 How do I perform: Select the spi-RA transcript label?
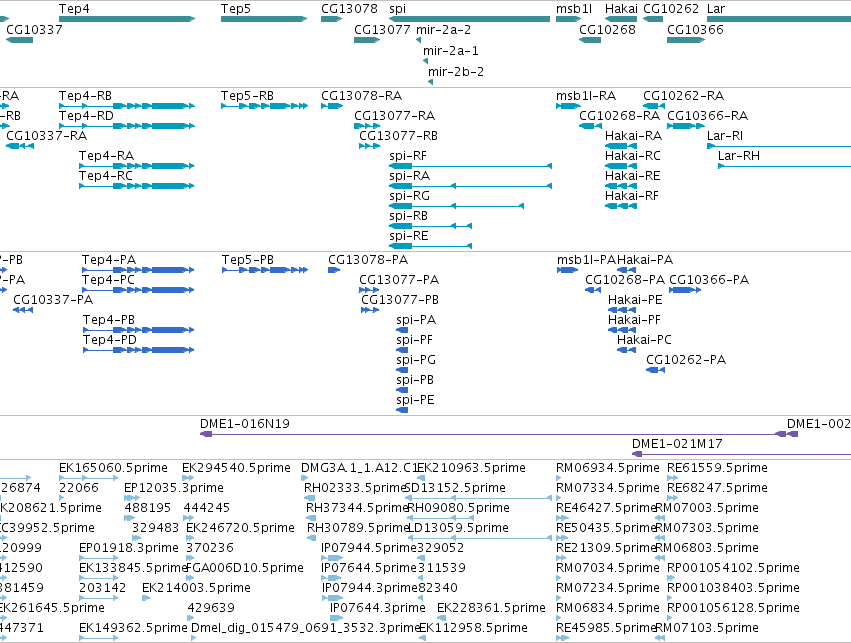(410, 176)
